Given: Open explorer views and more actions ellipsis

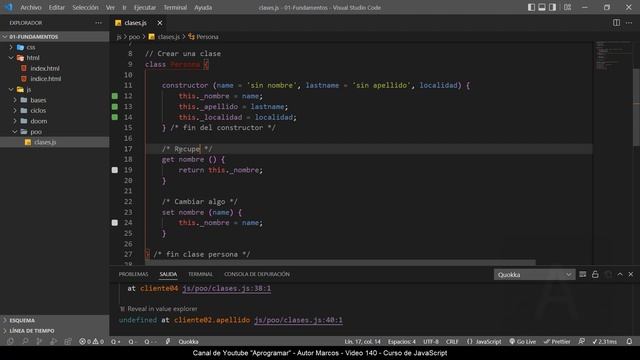Looking at the screenshot, I should pyautogui.click(x=98, y=23).
